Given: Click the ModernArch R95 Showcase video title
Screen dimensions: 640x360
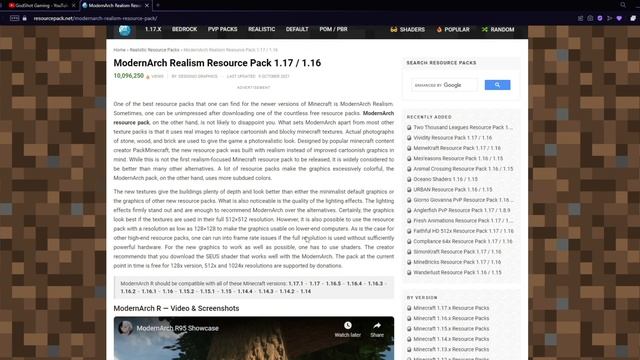Looking at the screenshot, I should tap(178, 328).
